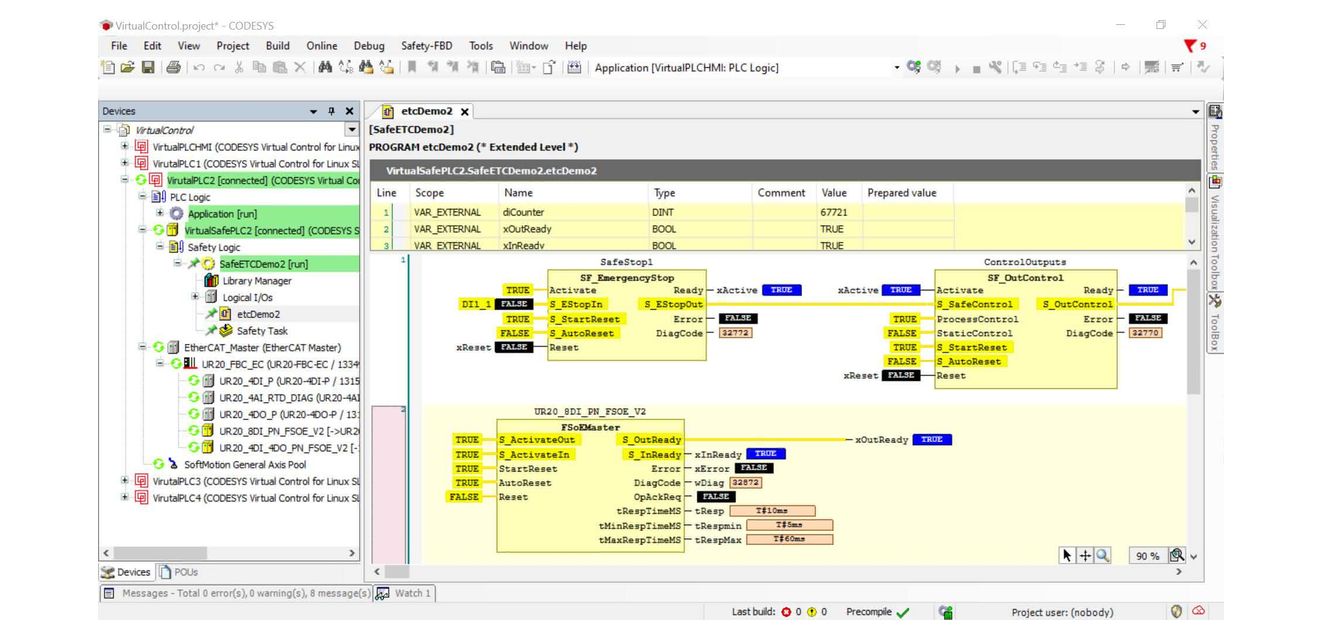The height and width of the screenshot is (636, 1320).
Task: Open the editor tab list dropdown arrow
Action: (1196, 111)
